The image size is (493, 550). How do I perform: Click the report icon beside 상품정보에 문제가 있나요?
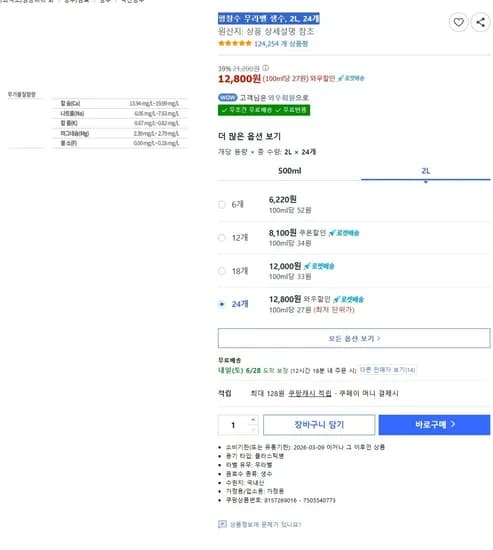tap(222, 524)
